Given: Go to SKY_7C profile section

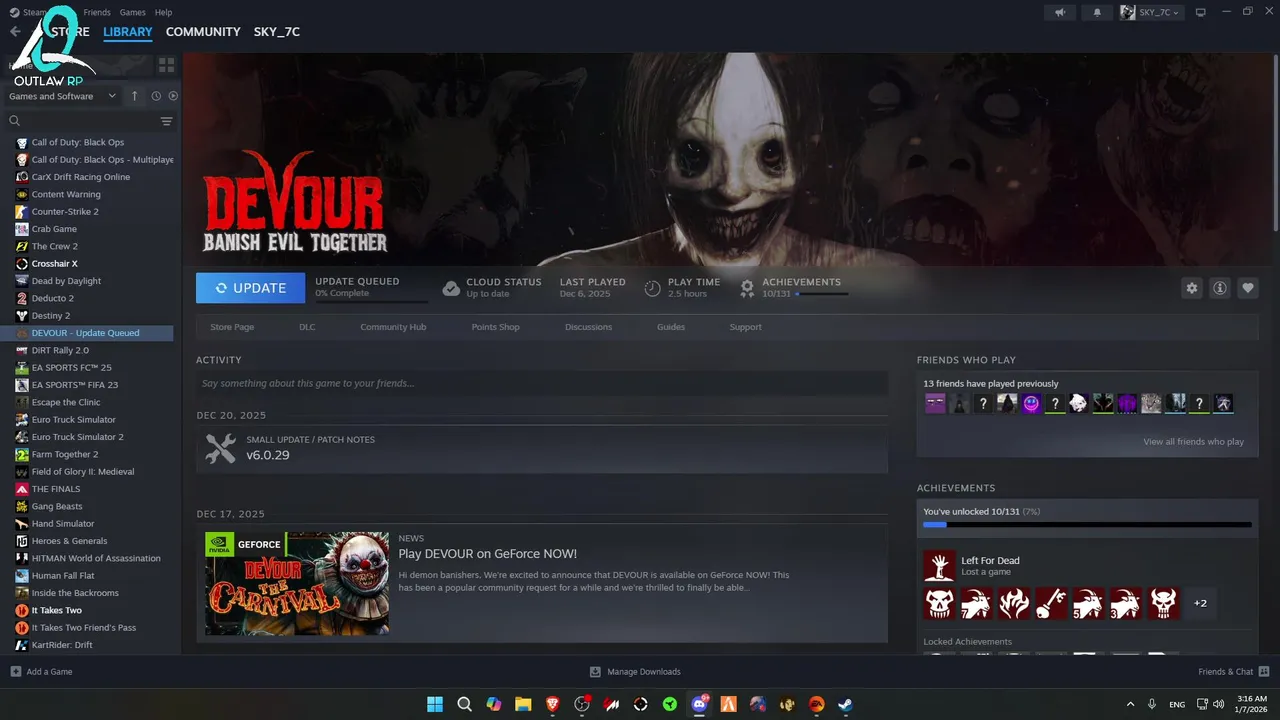Looking at the screenshot, I should pos(277,32).
